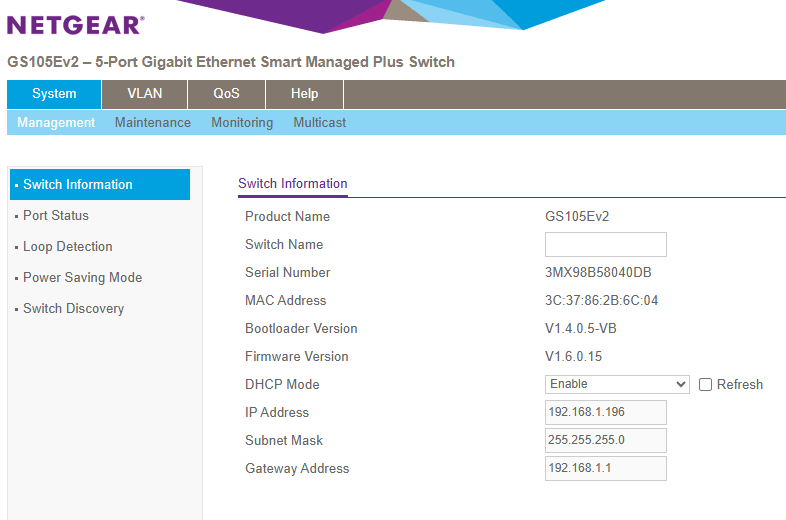Click the Gateway Address field
The width and height of the screenshot is (786, 520).
pyautogui.click(x=606, y=468)
